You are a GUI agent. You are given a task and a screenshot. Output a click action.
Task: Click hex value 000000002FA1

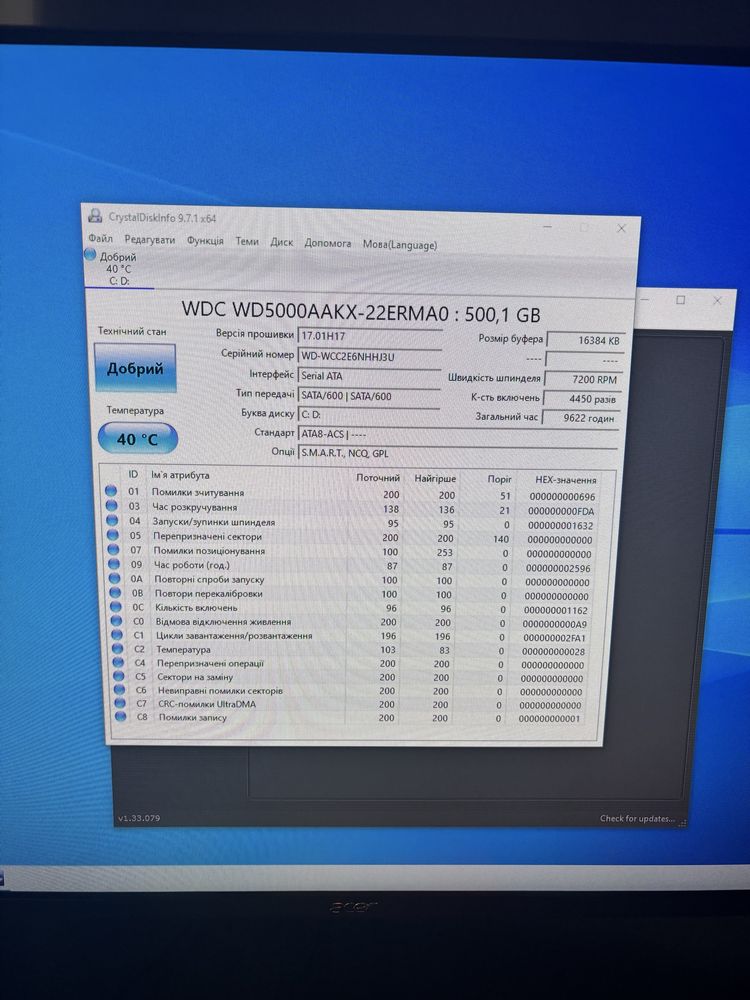coord(554,638)
